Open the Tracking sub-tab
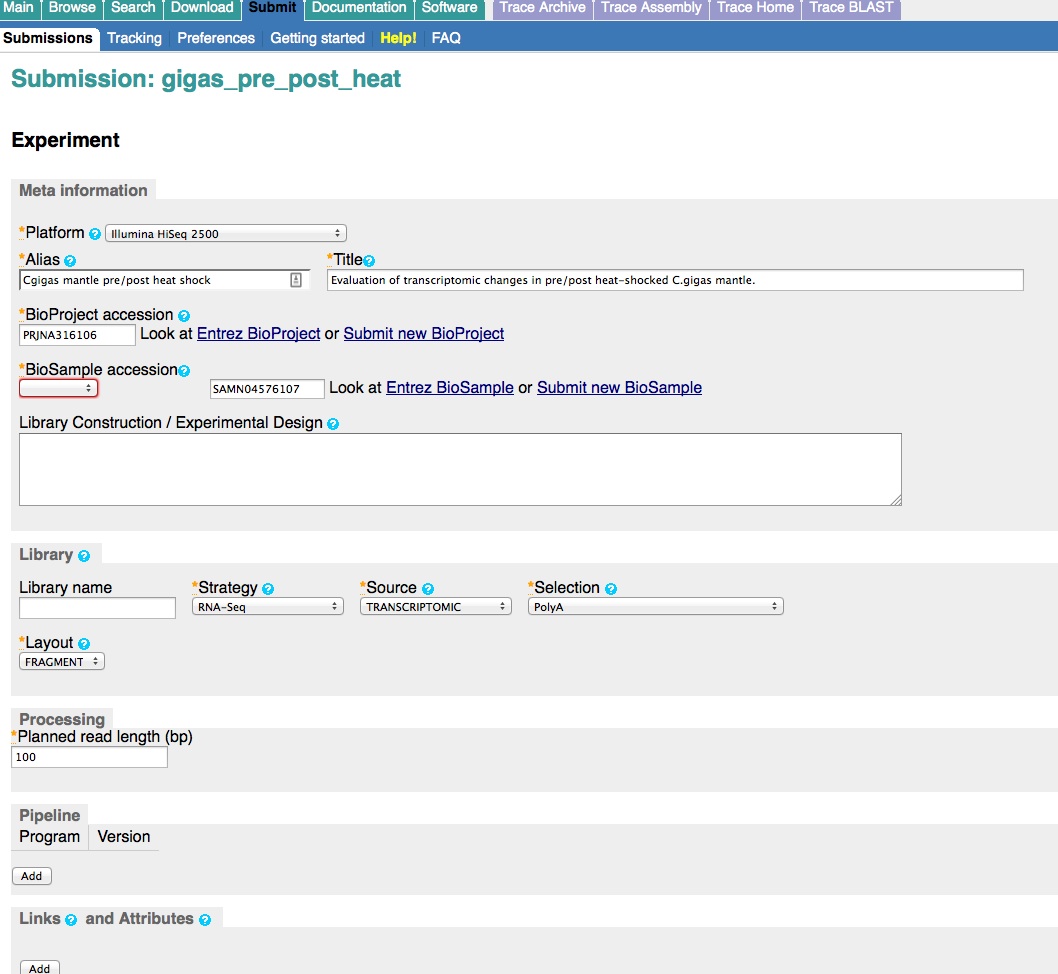Image resolution: width=1058 pixels, height=974 pixels. pos(134,38)
